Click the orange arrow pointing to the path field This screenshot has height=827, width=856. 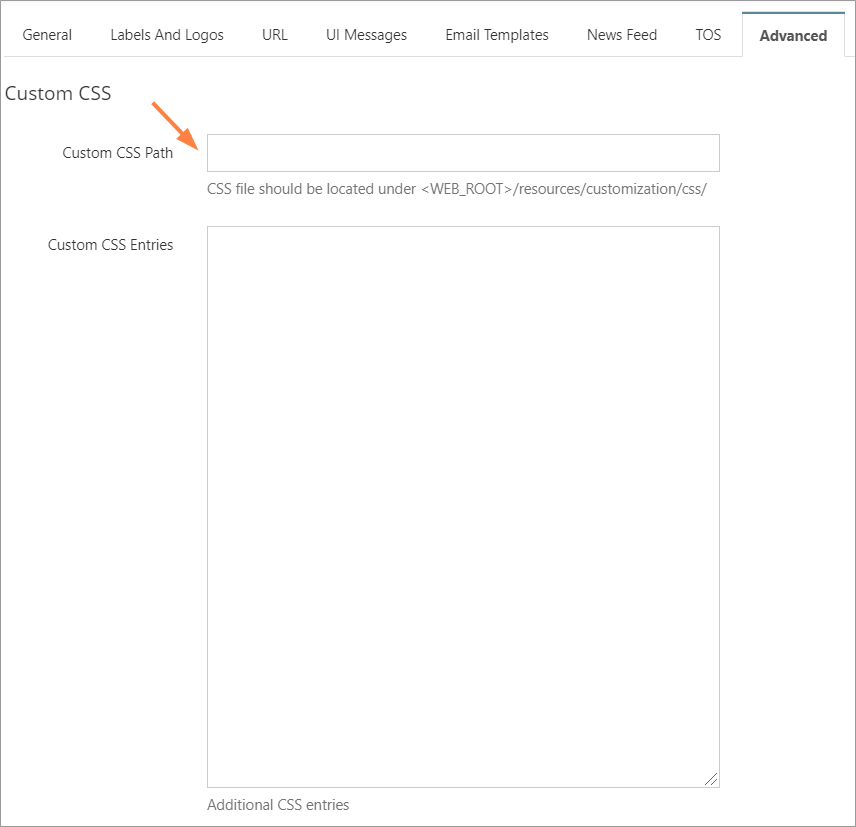click(170, 118)
